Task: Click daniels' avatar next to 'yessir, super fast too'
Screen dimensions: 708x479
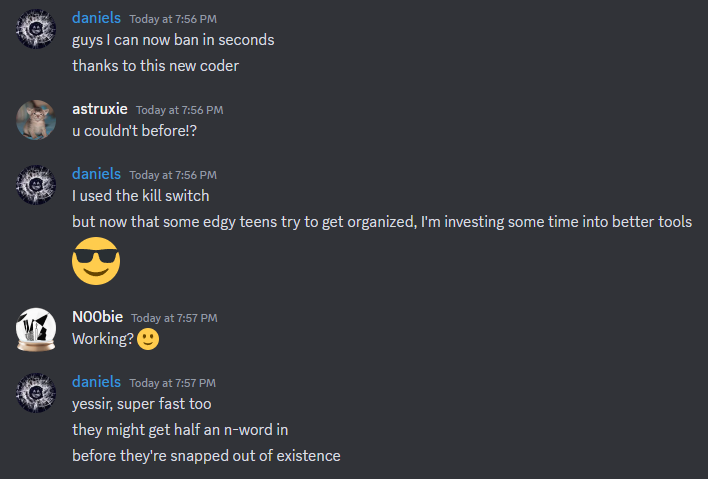Action: click(36, 393)
